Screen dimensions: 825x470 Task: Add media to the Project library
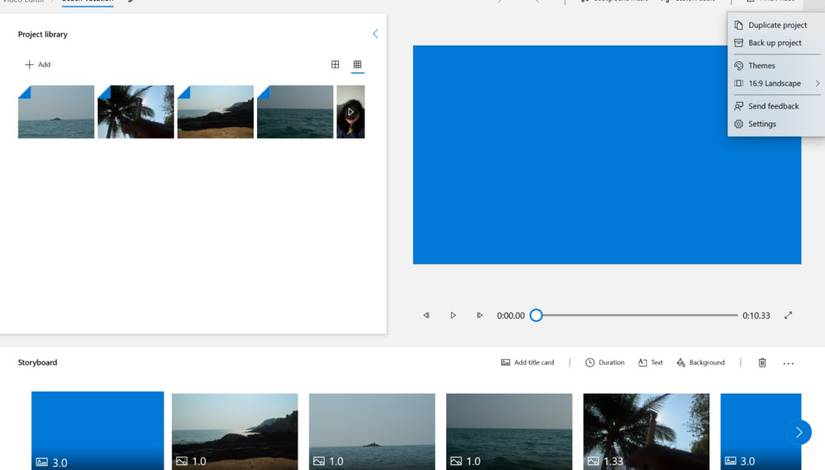pos(38,64)
